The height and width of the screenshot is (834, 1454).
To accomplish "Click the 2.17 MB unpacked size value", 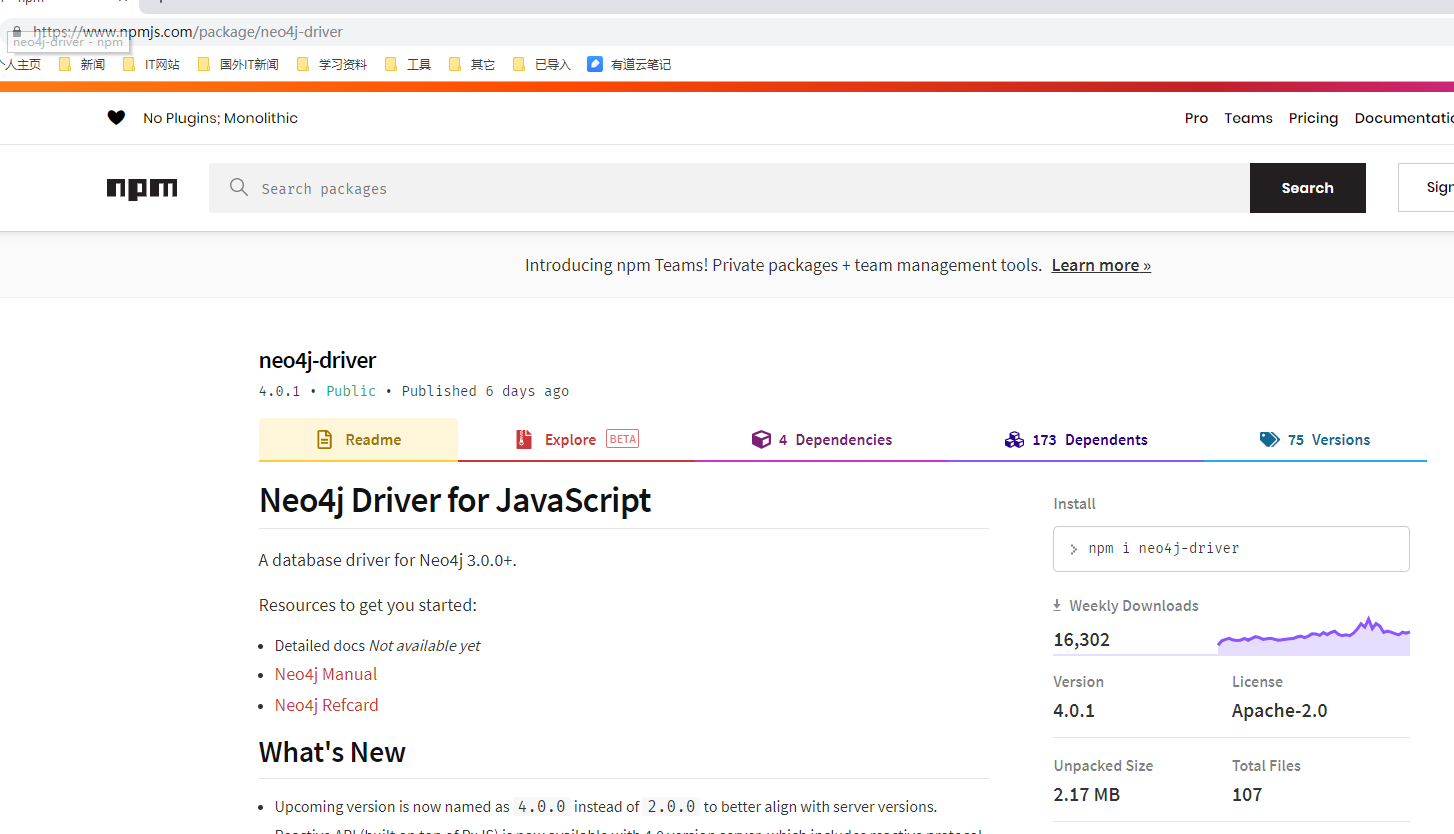I will click(1086, 795).
